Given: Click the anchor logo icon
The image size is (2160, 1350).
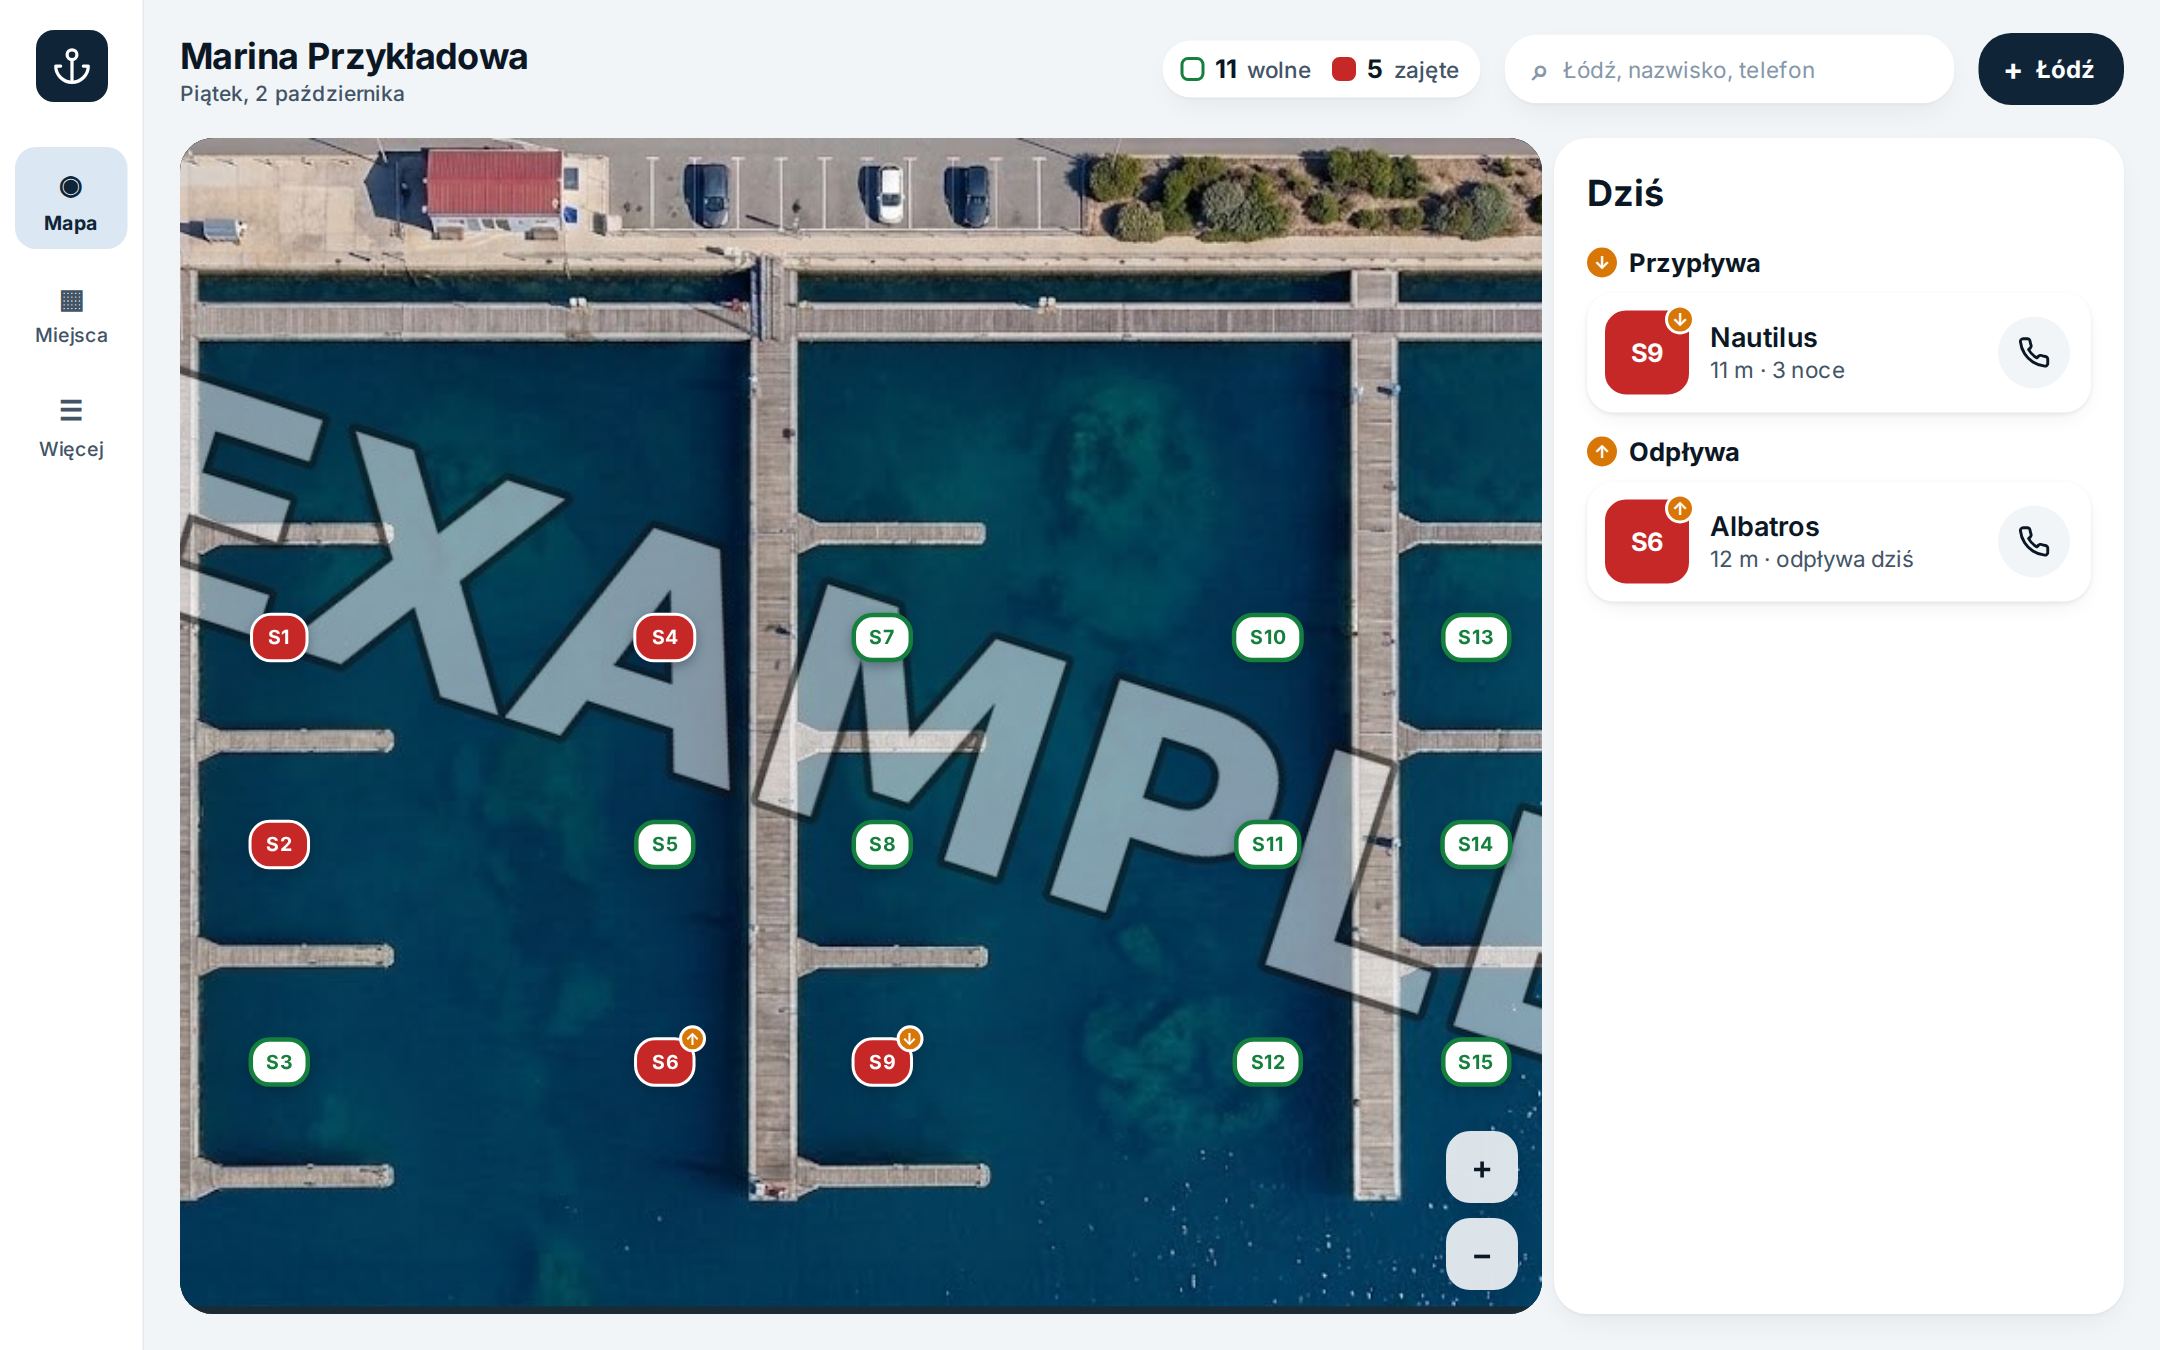Looking at the screenshot, I should click(72, 66).
